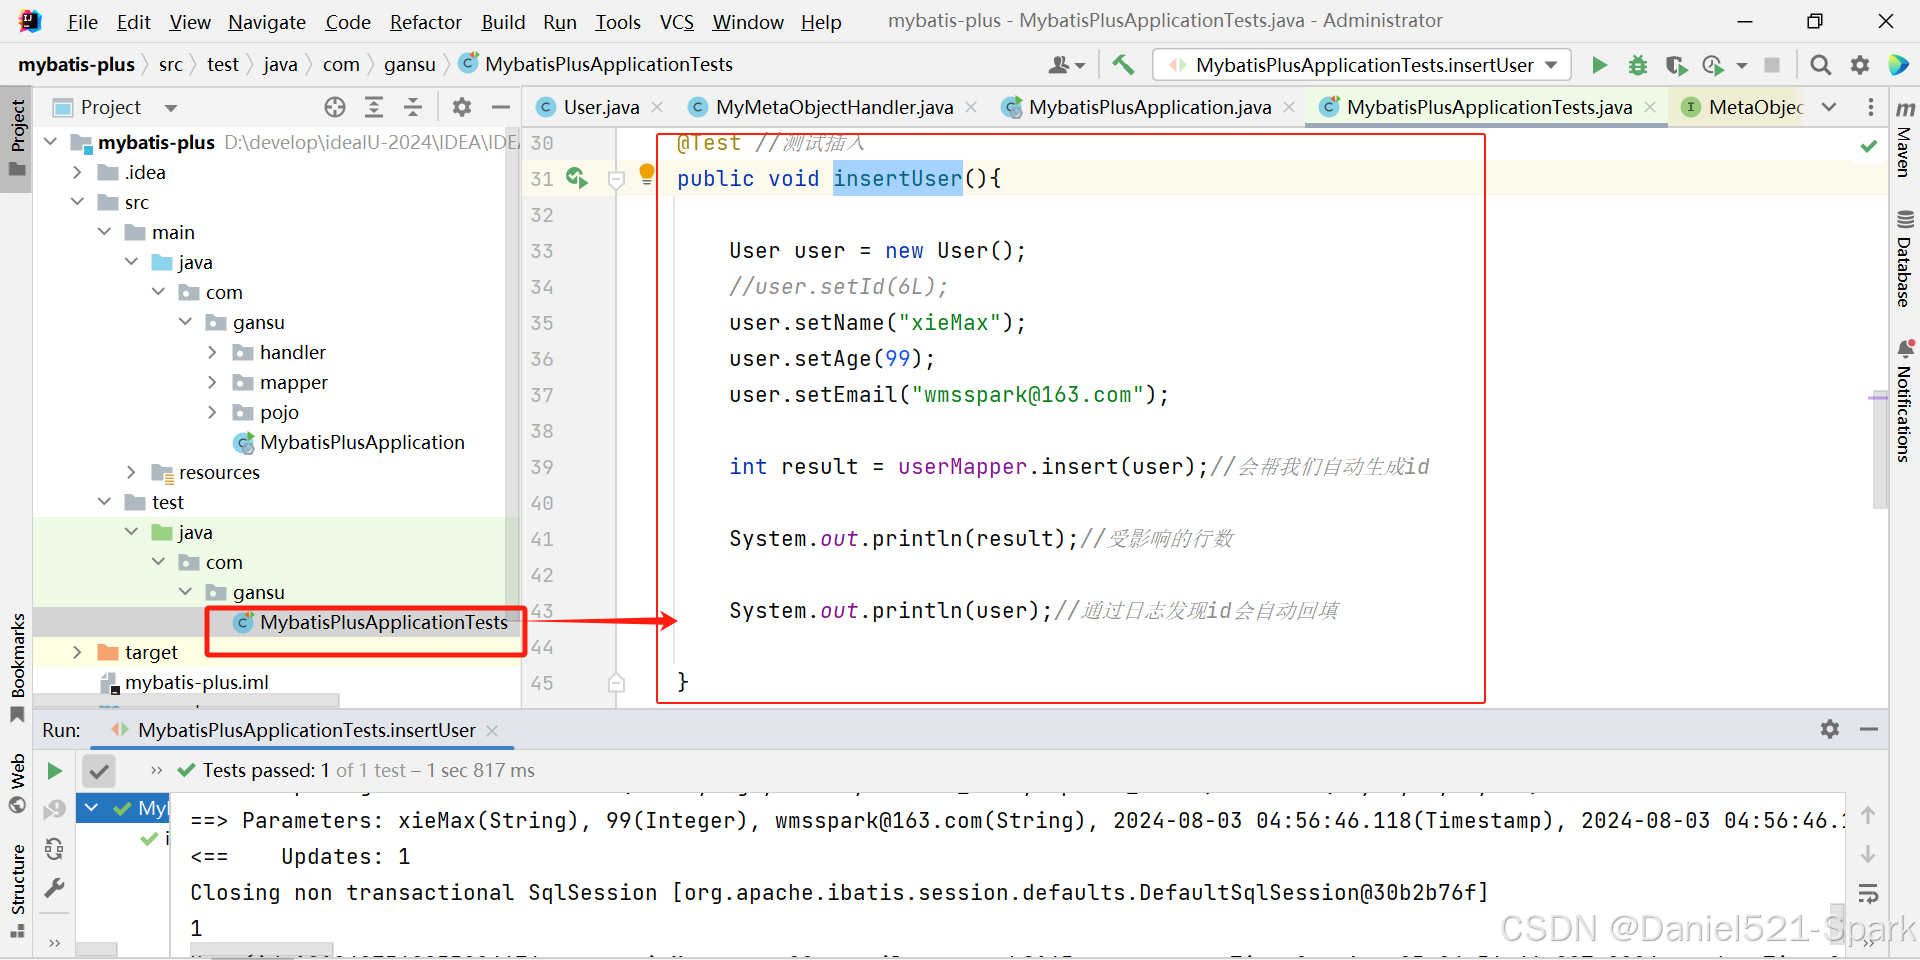Image resolution: width=1920 pixels, height=960 pixels.
Task: Run with coverage from the toolbar icon
Action: (x=1676, y=65)
